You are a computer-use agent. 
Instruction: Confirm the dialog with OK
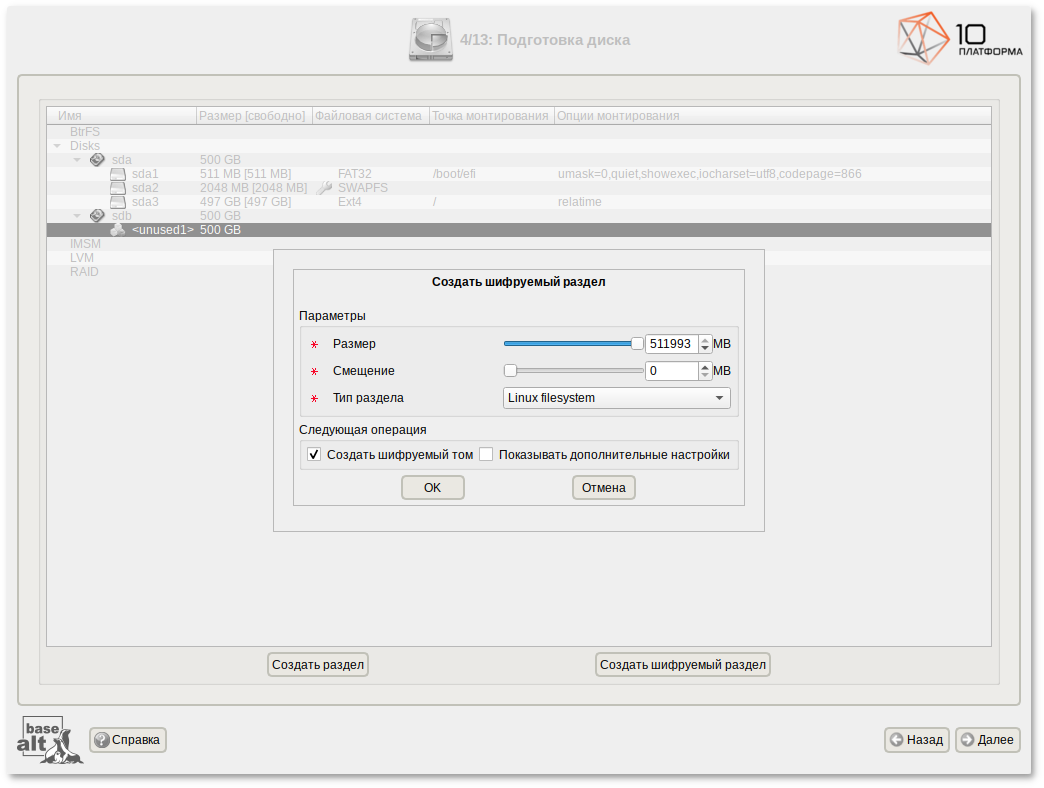[x=433, y=488]
